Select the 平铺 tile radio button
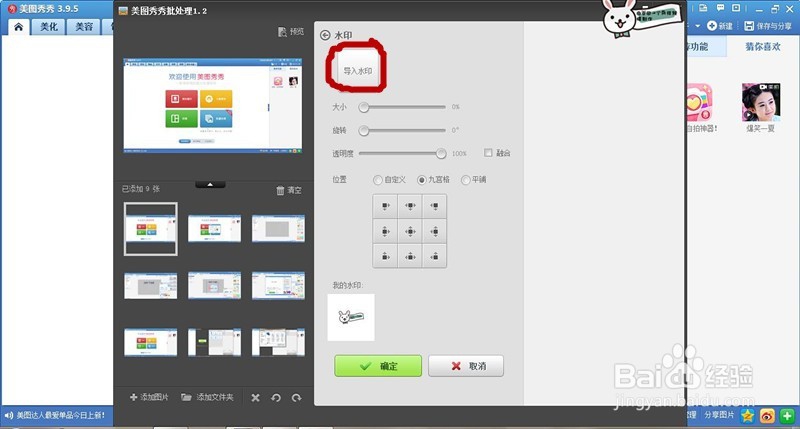Image resolution: width=800 pixels, height=429 pixels. [465, 180]
